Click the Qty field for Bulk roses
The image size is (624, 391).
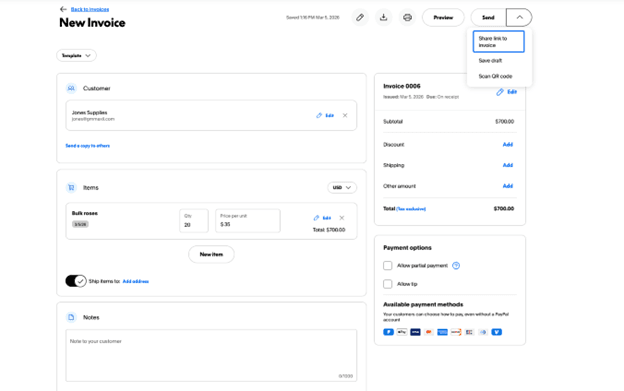pyautogui.click(x=194, y=221)
